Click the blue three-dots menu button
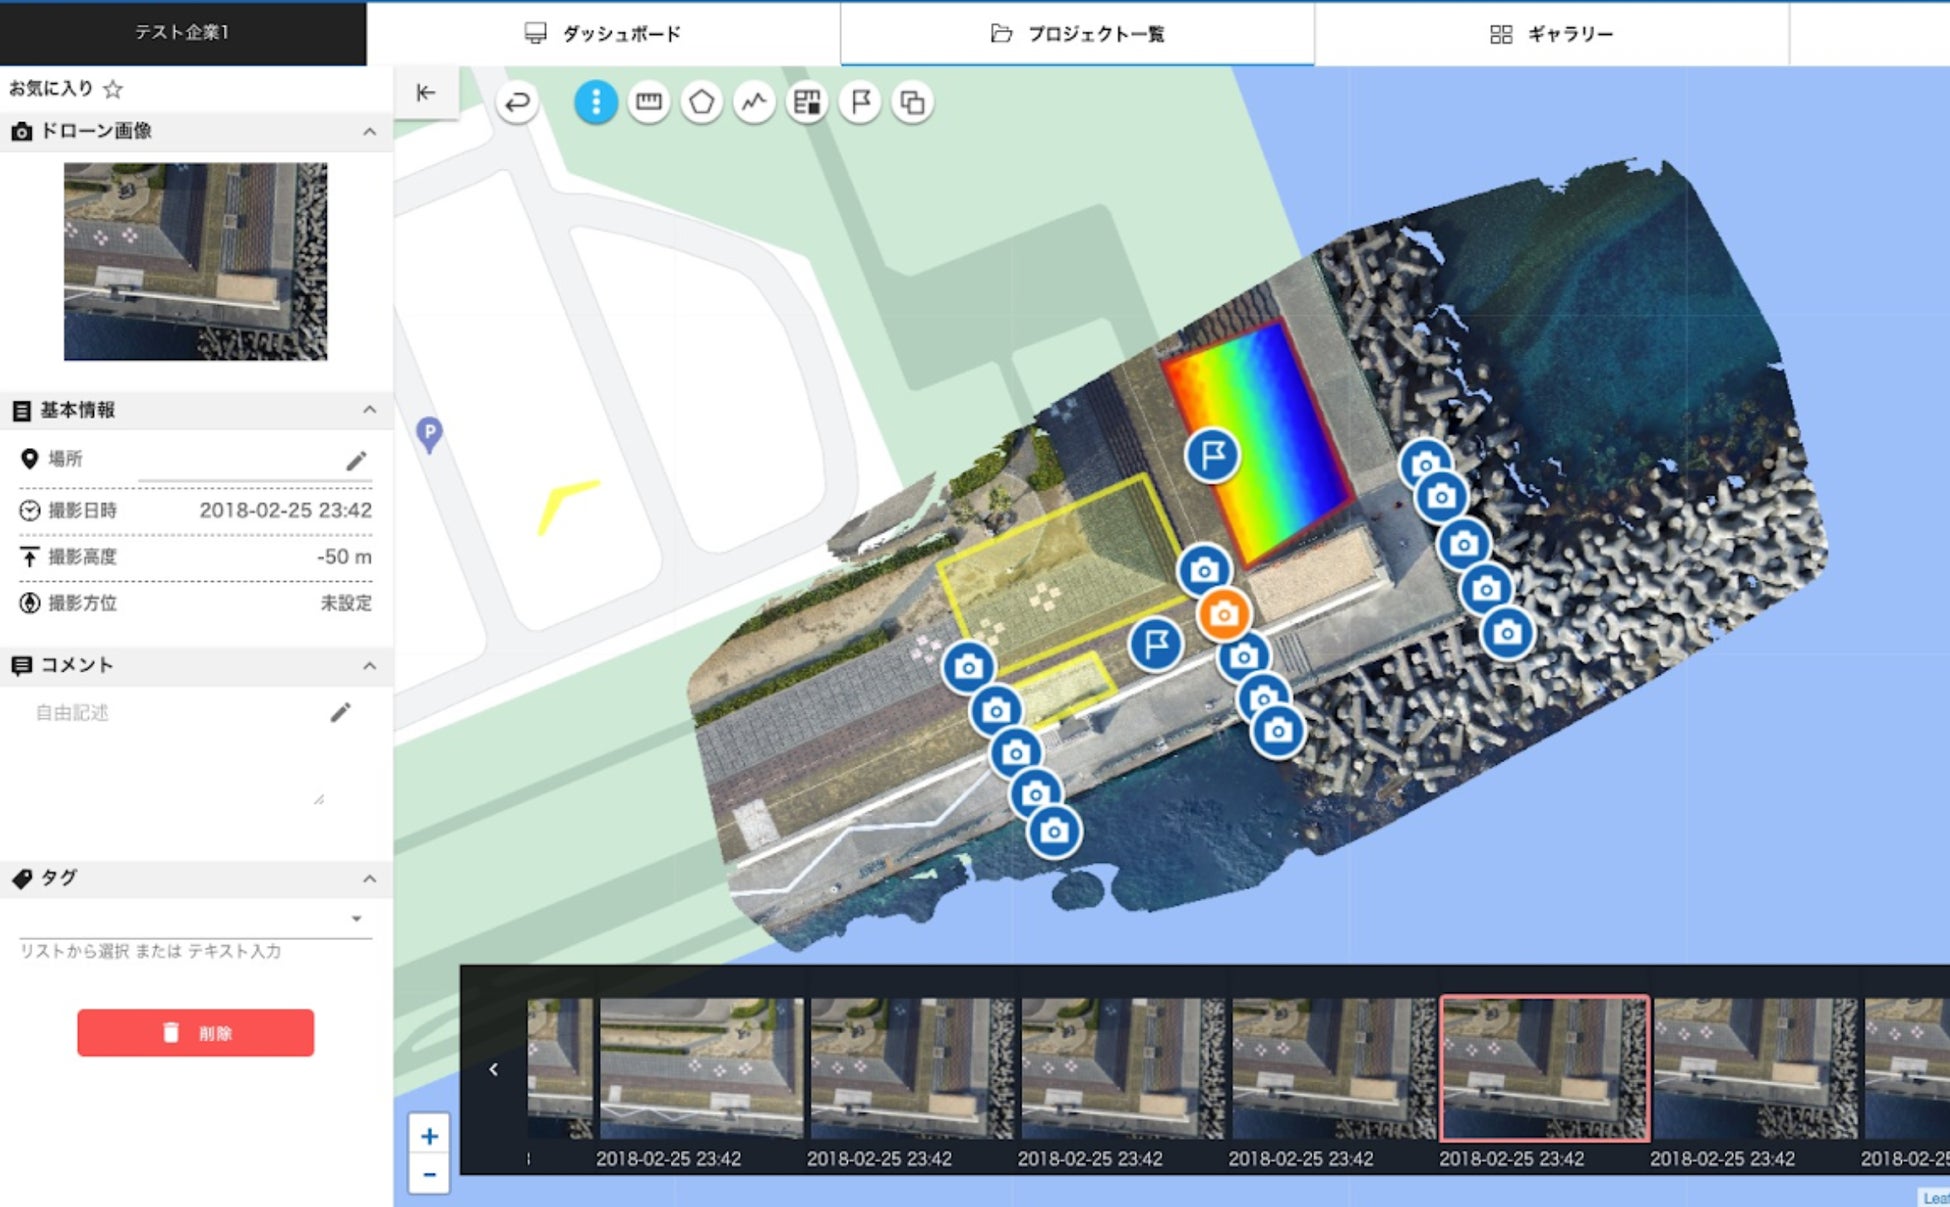 coord(596,102)
